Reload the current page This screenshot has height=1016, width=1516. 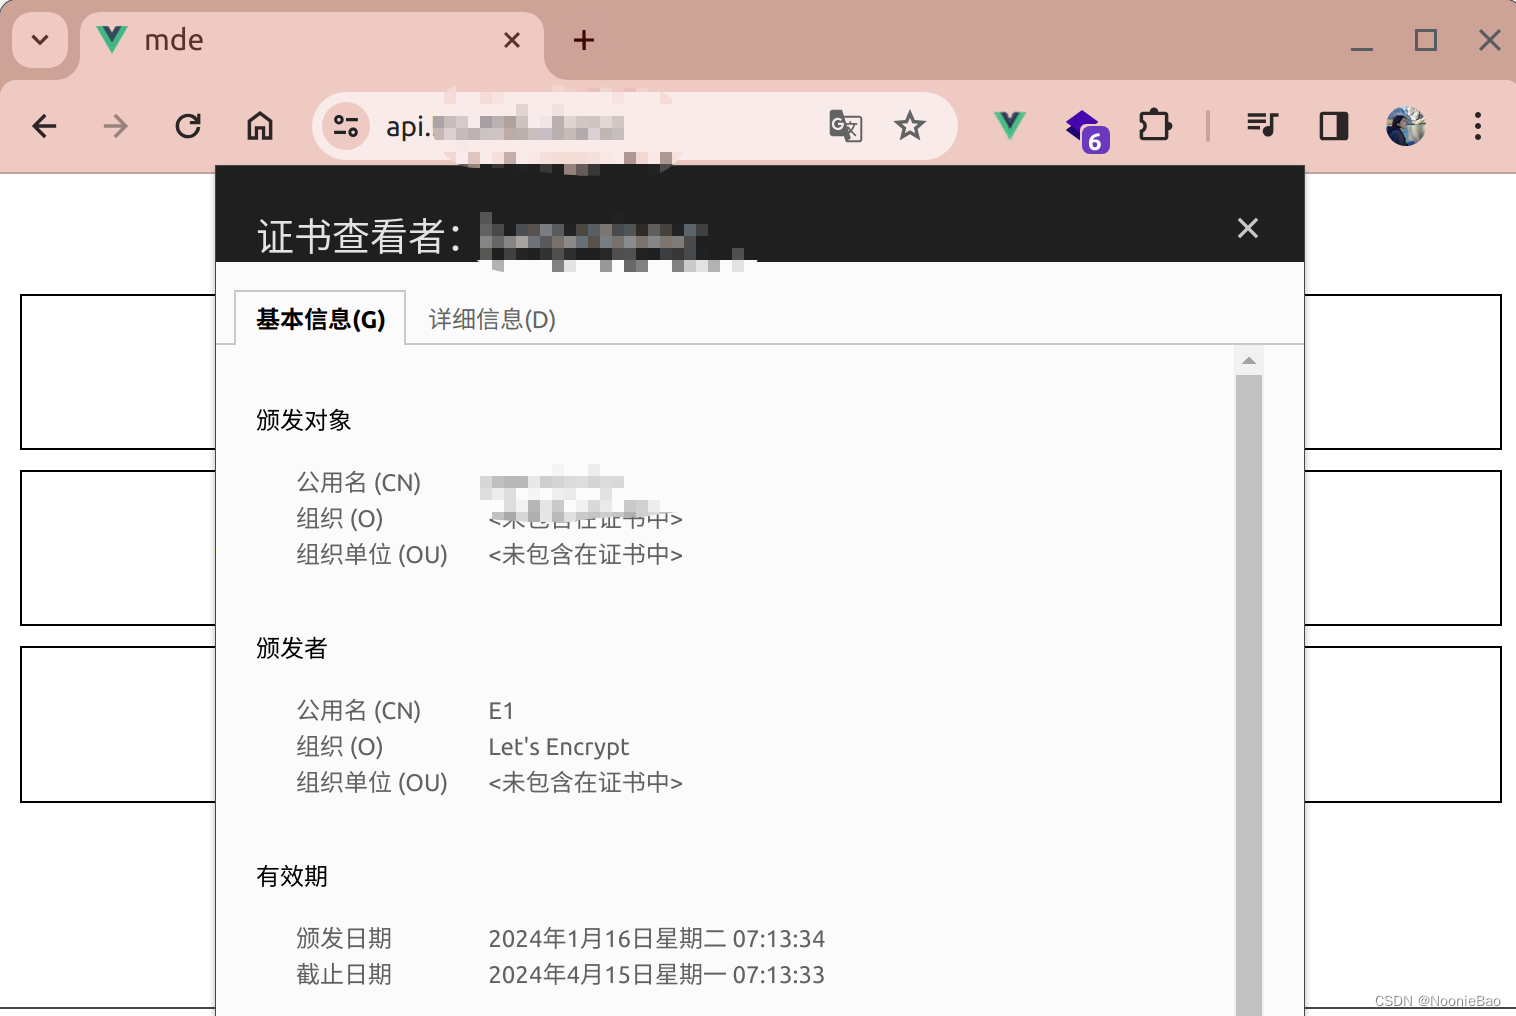click(x=188, y=126)
